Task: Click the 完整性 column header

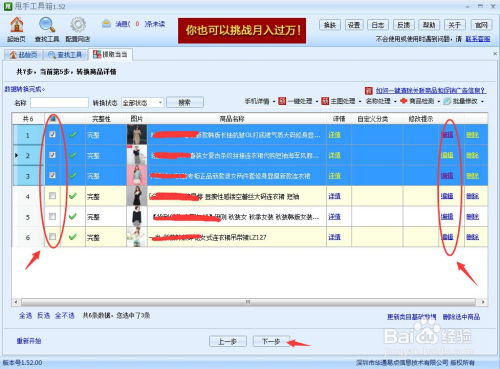Action: click(x=101, y=119)
